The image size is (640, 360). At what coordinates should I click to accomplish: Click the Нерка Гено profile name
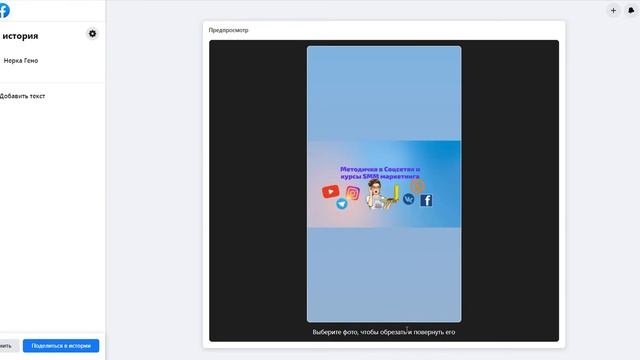pos(21,60)
